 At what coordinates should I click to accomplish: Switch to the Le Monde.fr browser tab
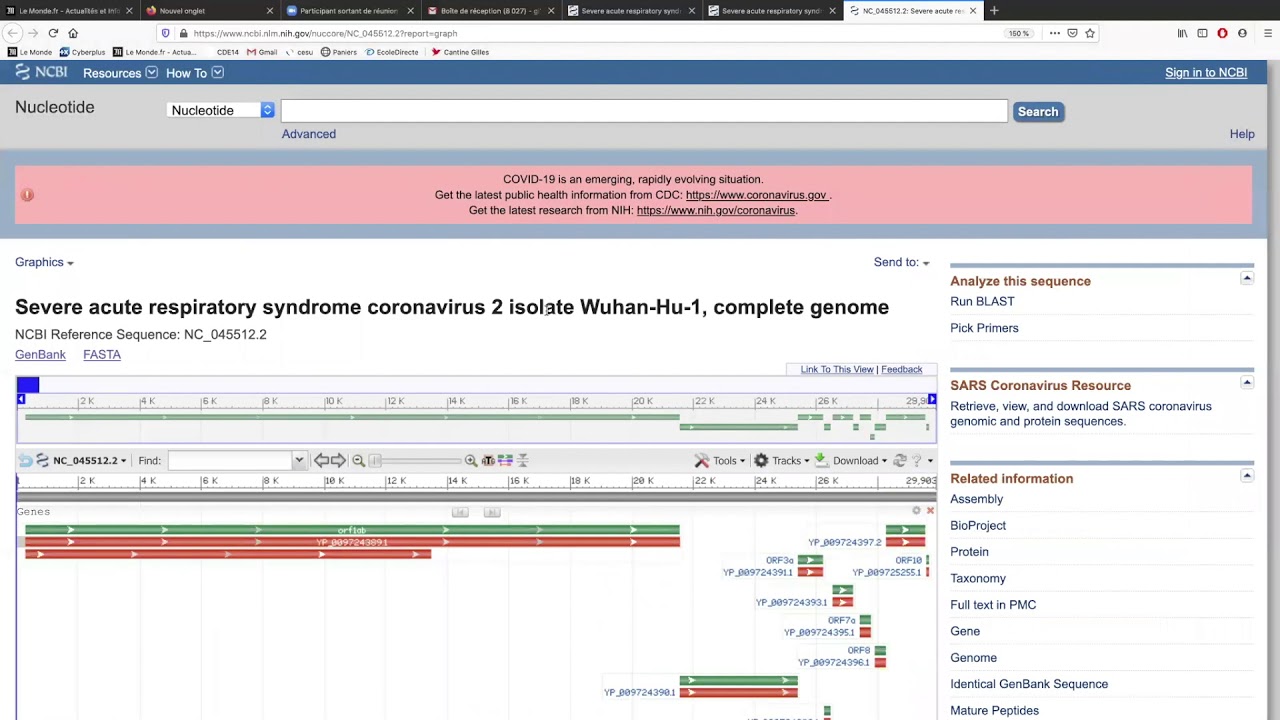(x=69, y=11)
